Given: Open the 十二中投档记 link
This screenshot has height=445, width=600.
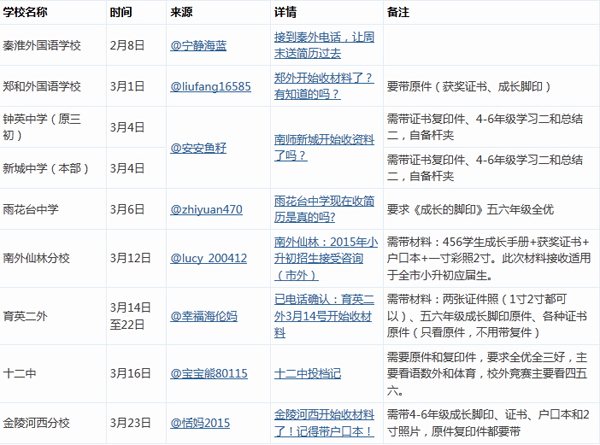Looking at the screenshot, I should (307, 373).
